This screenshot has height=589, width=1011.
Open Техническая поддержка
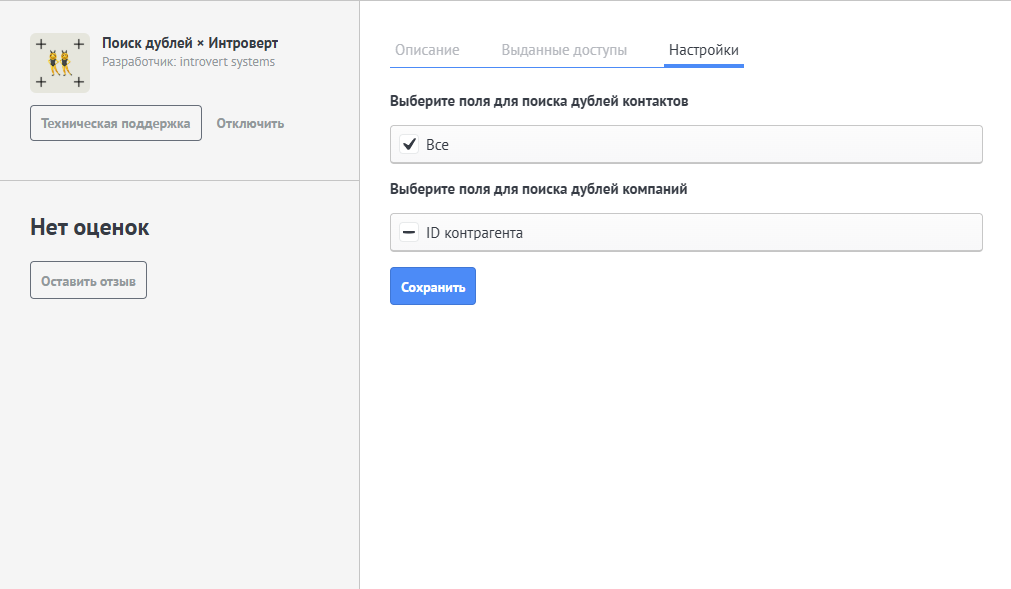tap(116, 123)
